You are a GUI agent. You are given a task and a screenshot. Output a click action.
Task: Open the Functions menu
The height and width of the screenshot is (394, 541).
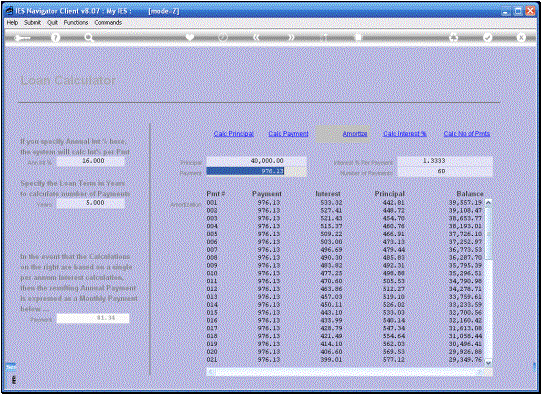[x=76, y=22]
